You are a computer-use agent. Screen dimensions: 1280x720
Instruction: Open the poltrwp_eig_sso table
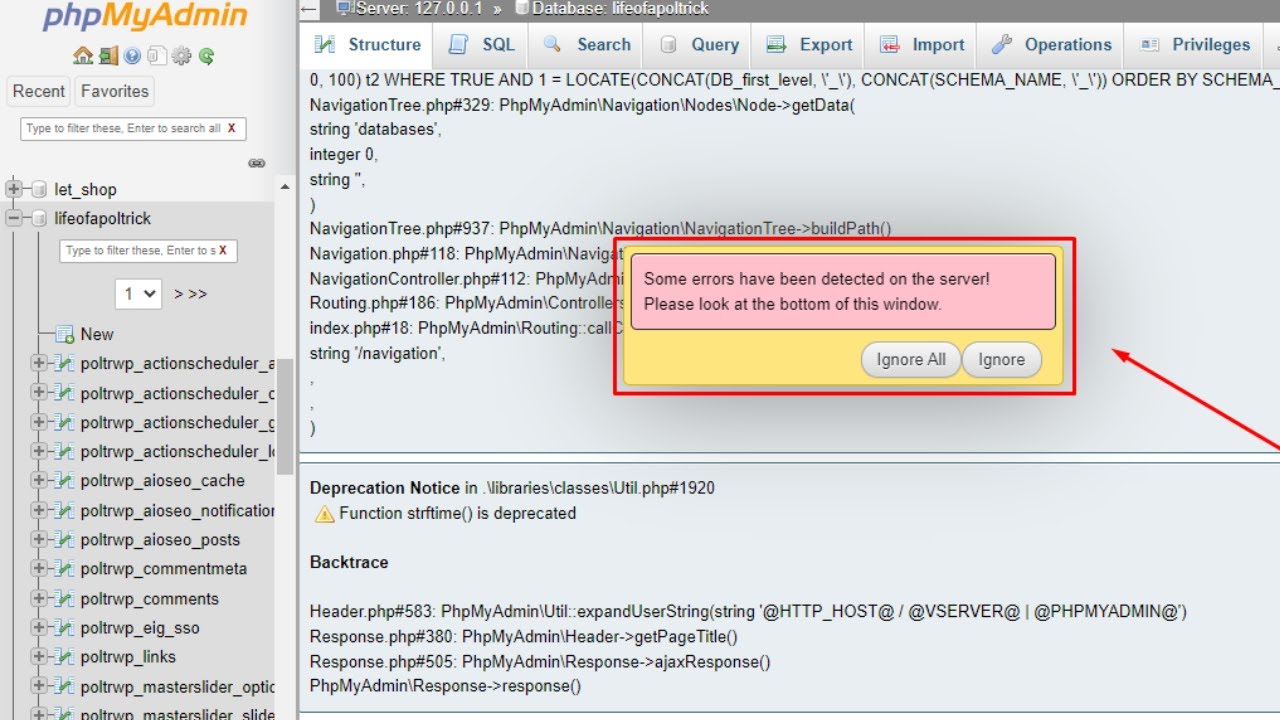point(140,628)
